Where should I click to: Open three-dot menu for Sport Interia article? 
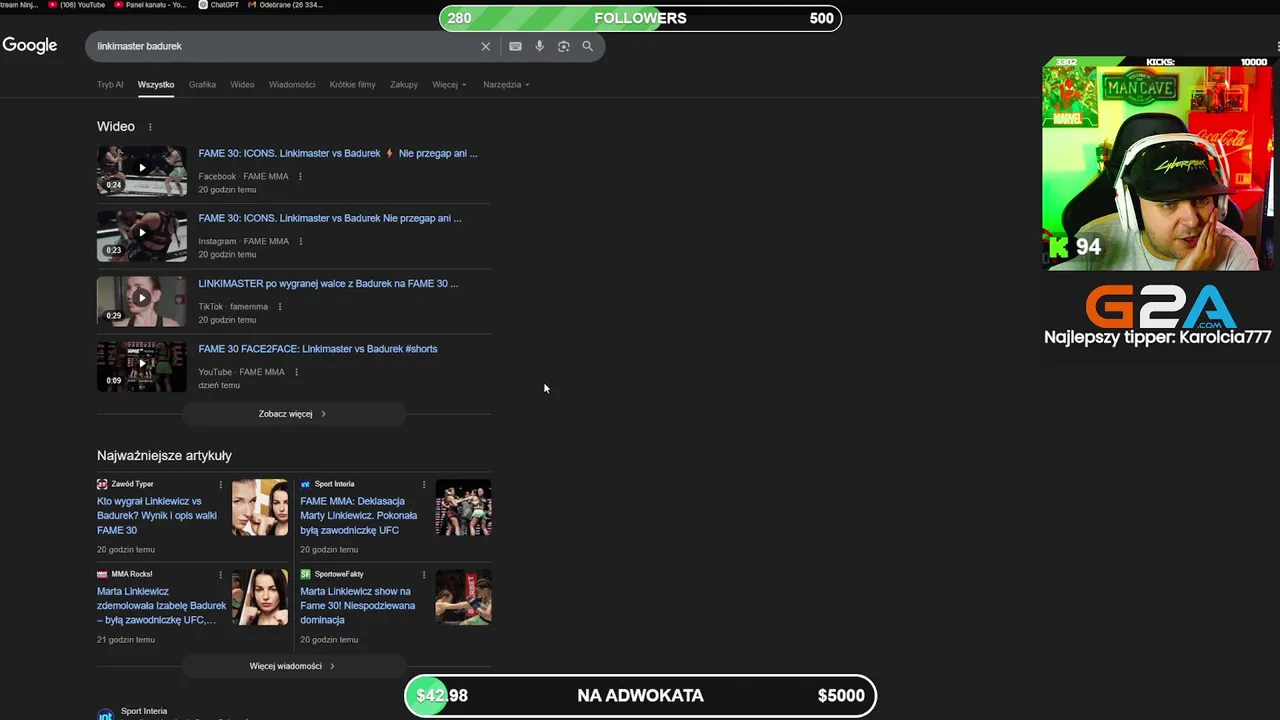424,485
